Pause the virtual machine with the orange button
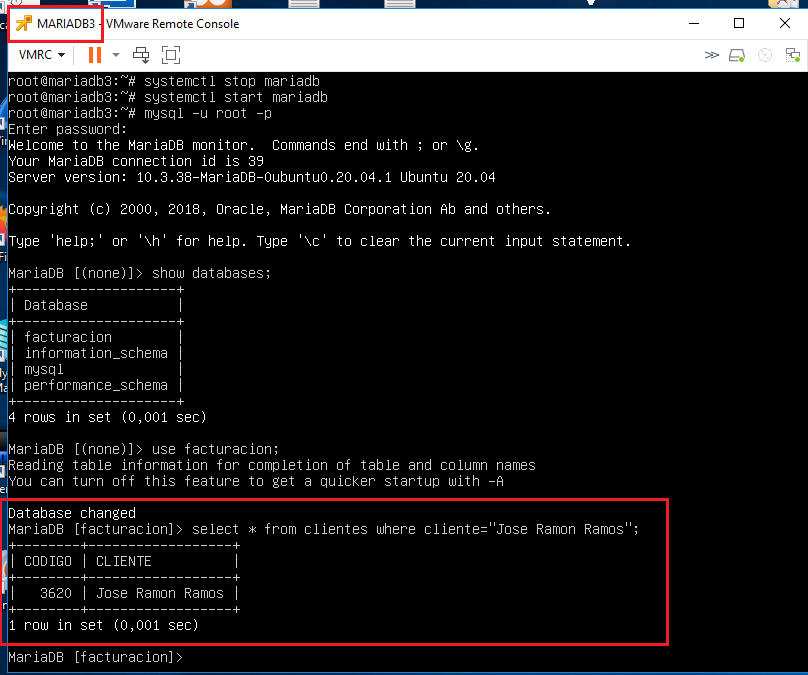Screen dimensions: 808x675 point(95,54)
